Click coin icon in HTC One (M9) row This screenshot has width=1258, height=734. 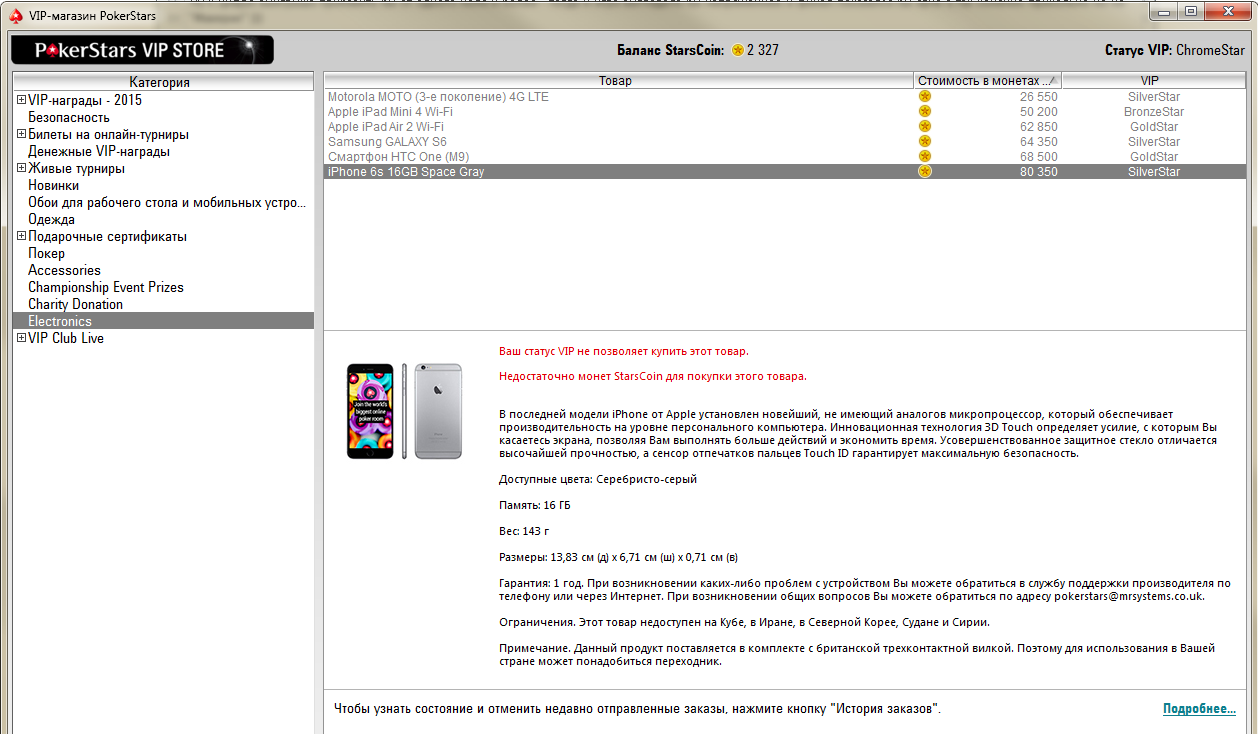point(925,157)
